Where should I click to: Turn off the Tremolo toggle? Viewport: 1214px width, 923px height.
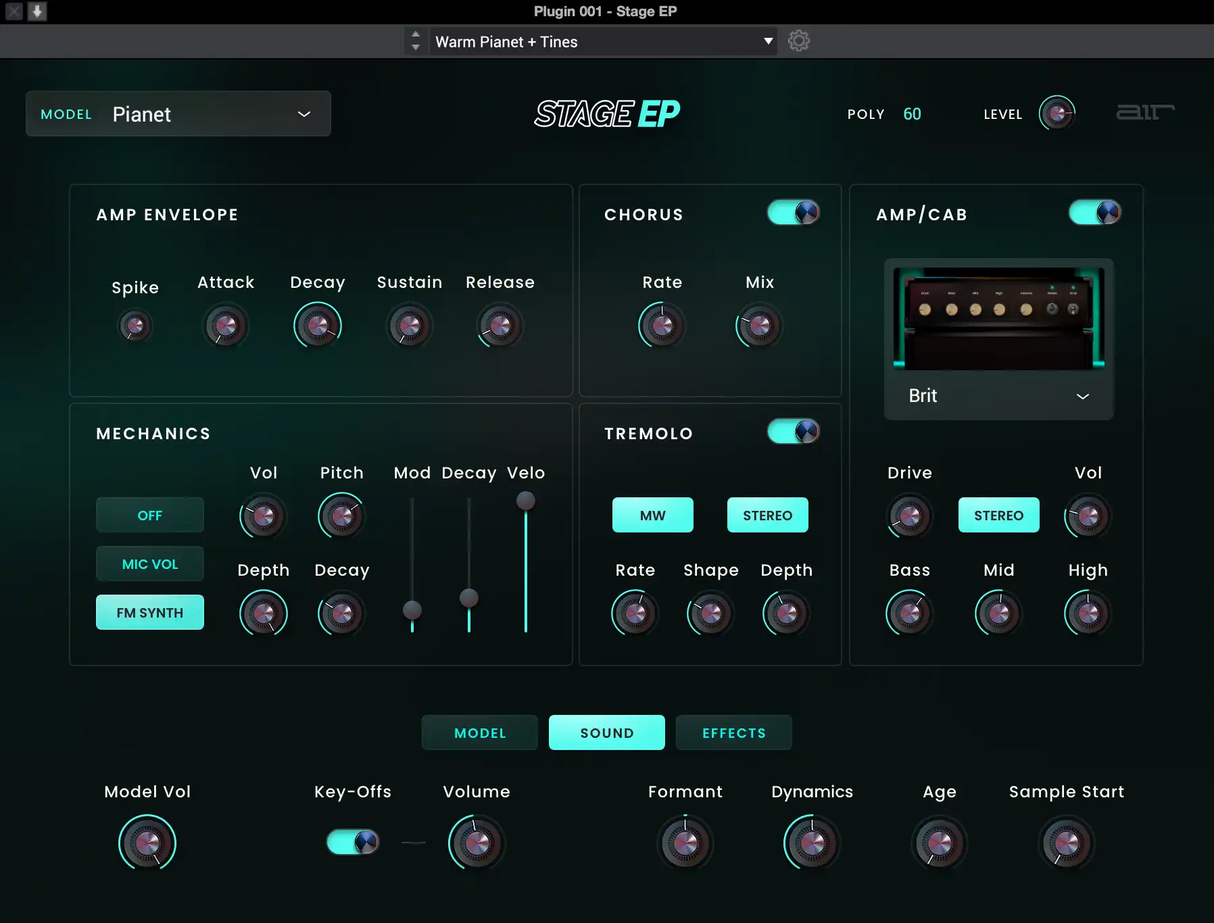pyautogui.click(x=793, y=431)
